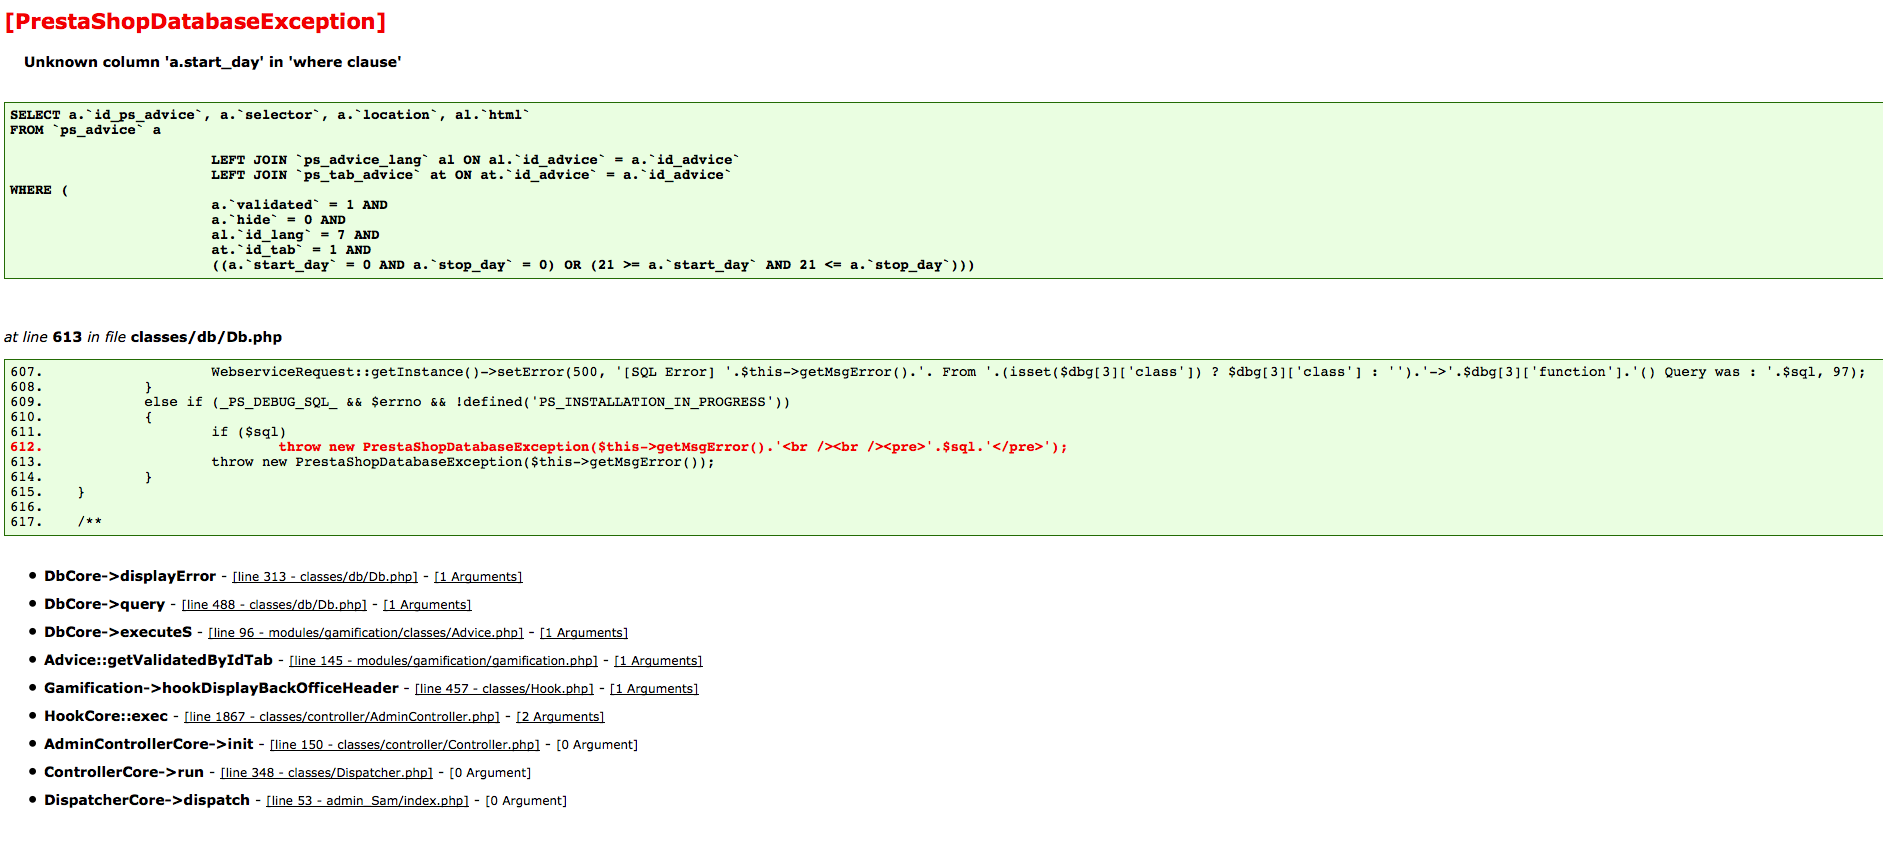Click the AdminControllerCore->init stack entry name
This screenshot has height=862, width=1883.
pos(149,744)
